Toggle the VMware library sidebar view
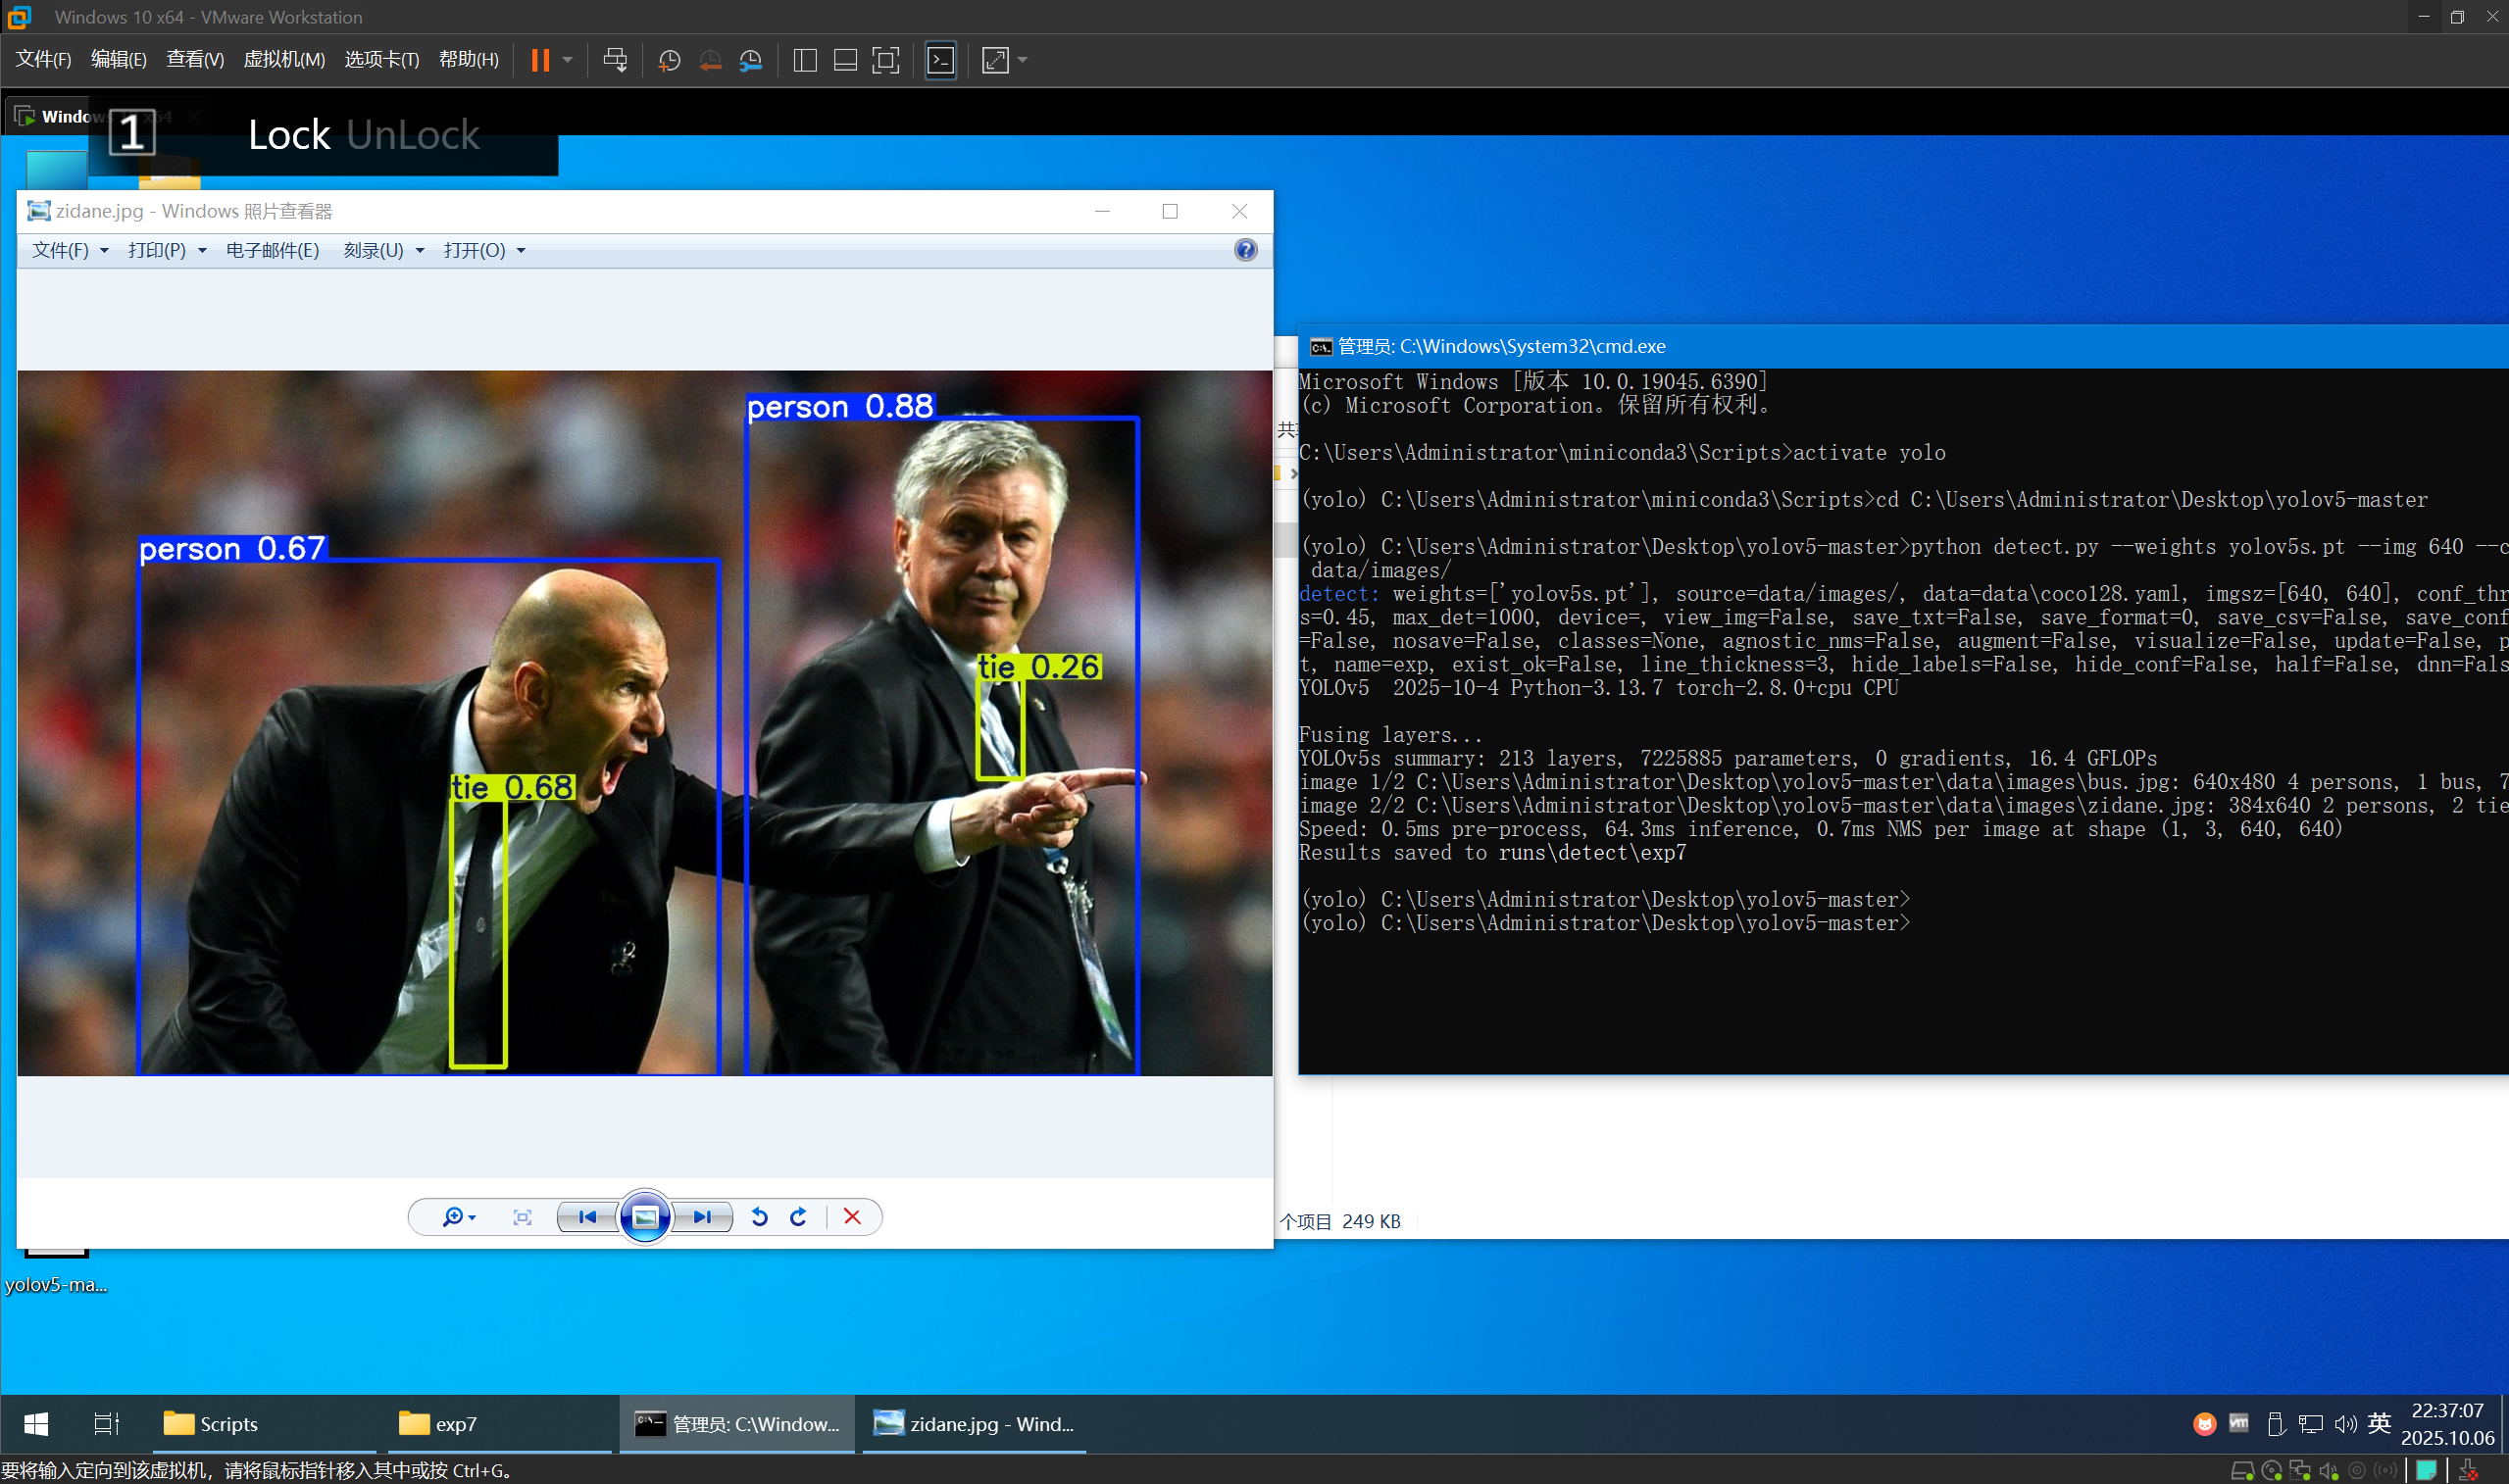Image resolution: width=2509 pixels, height=1484 pixels. tap(805, 60)
